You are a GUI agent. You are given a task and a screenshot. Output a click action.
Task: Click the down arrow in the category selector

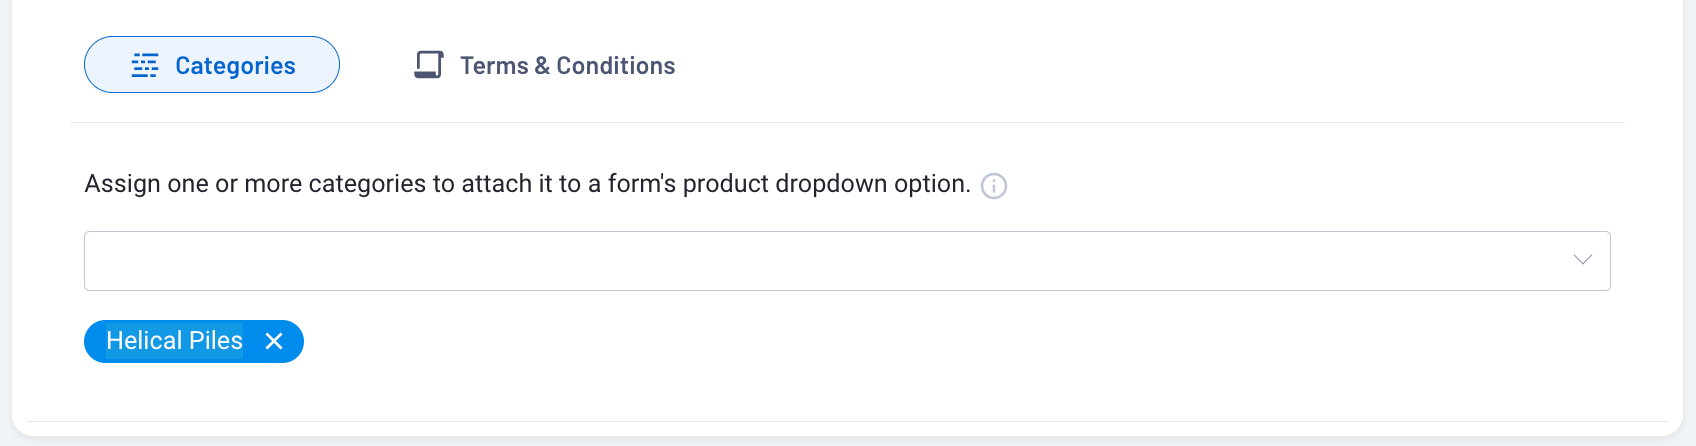[x=1582, y=260]
